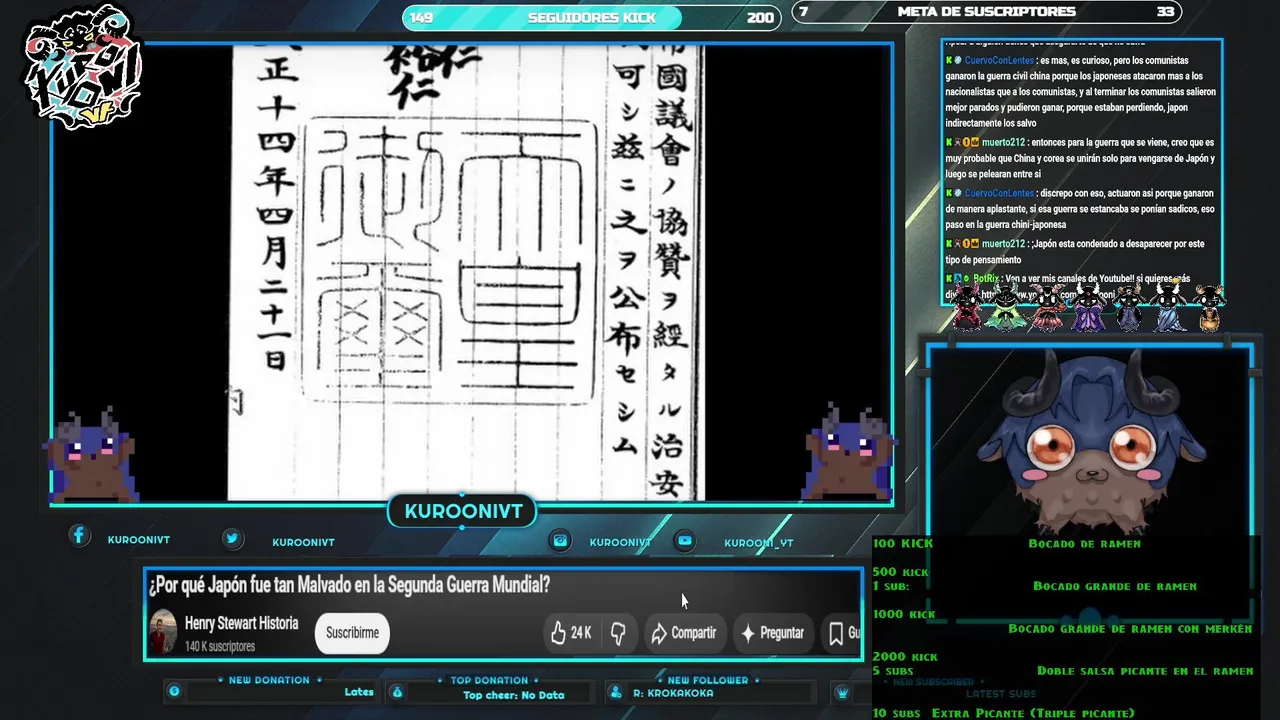Click muerto212 on the 'Japón esta condenado' message
The image size is (1280, 720).
pyautogui.click(x=1003, y=244)
